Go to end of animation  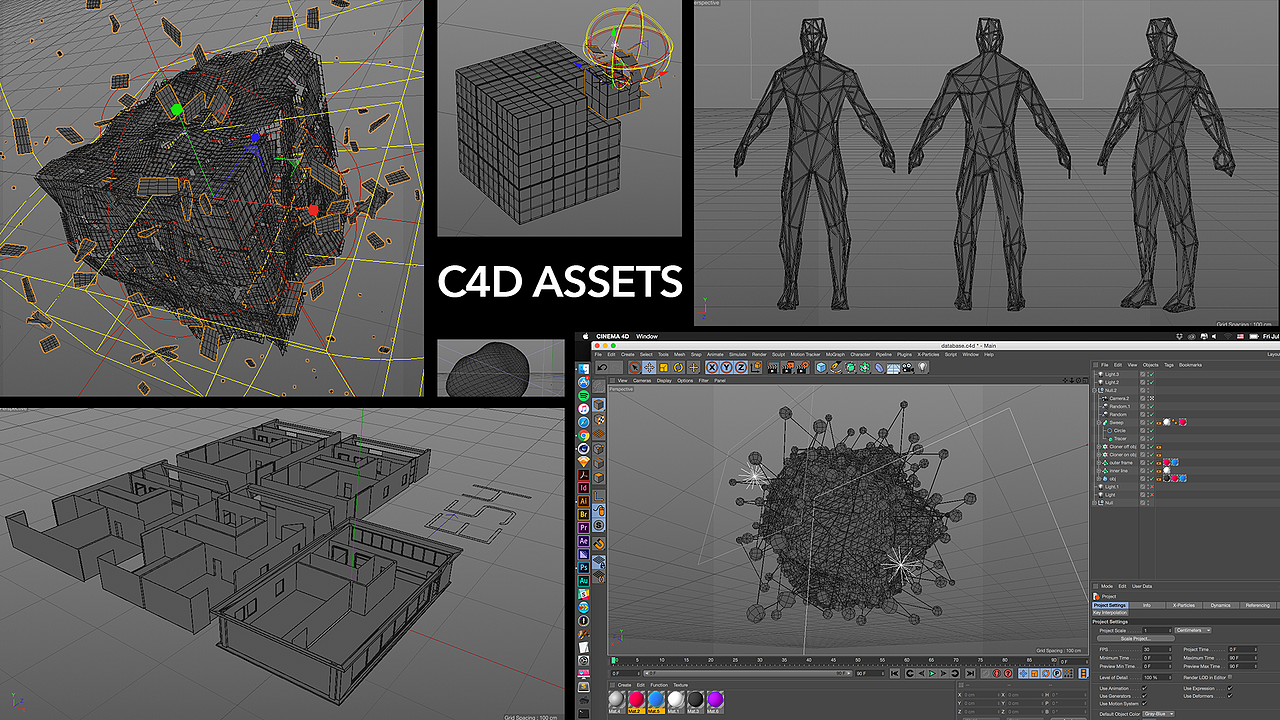pos(970,674)
